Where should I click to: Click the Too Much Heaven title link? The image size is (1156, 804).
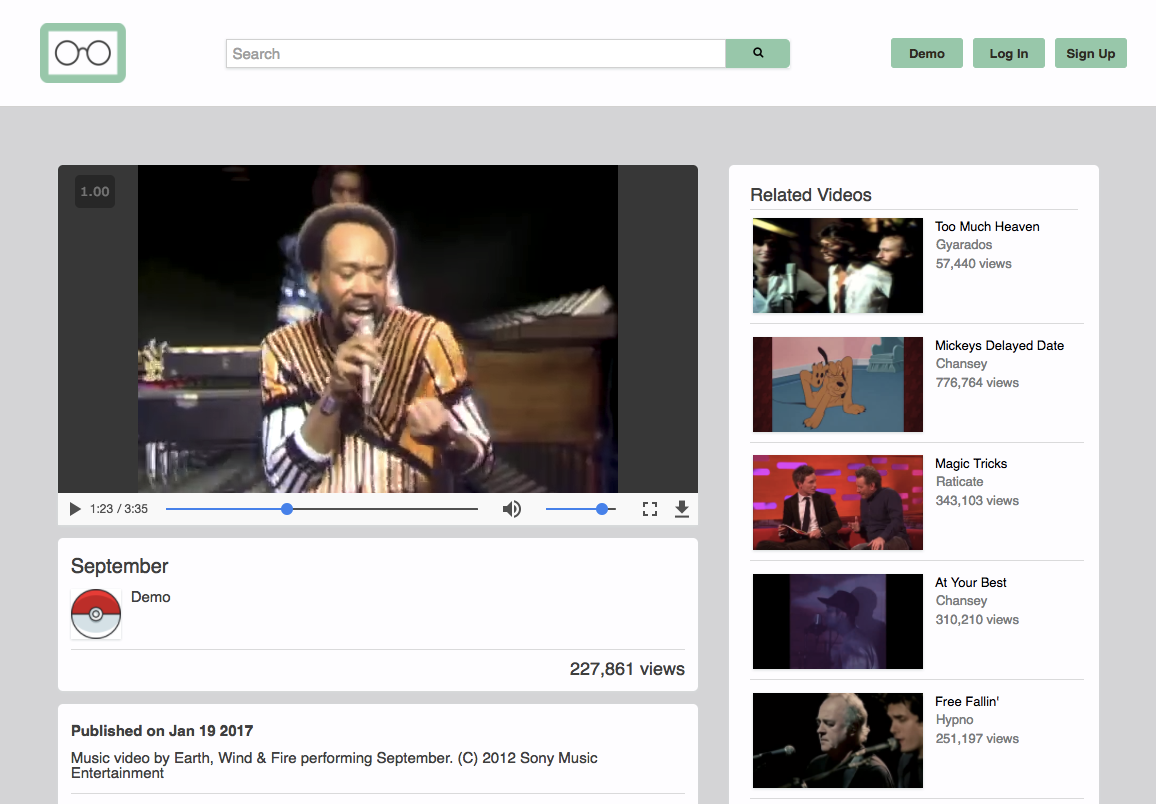[x=987, y=226]
